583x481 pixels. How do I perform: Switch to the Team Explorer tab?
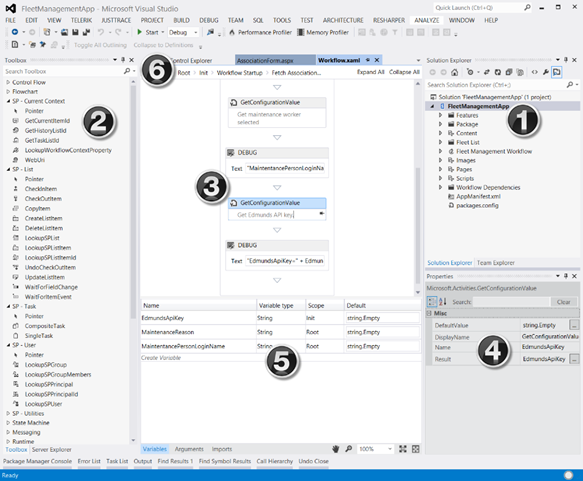pyautogui.click(x=496, y=263)
